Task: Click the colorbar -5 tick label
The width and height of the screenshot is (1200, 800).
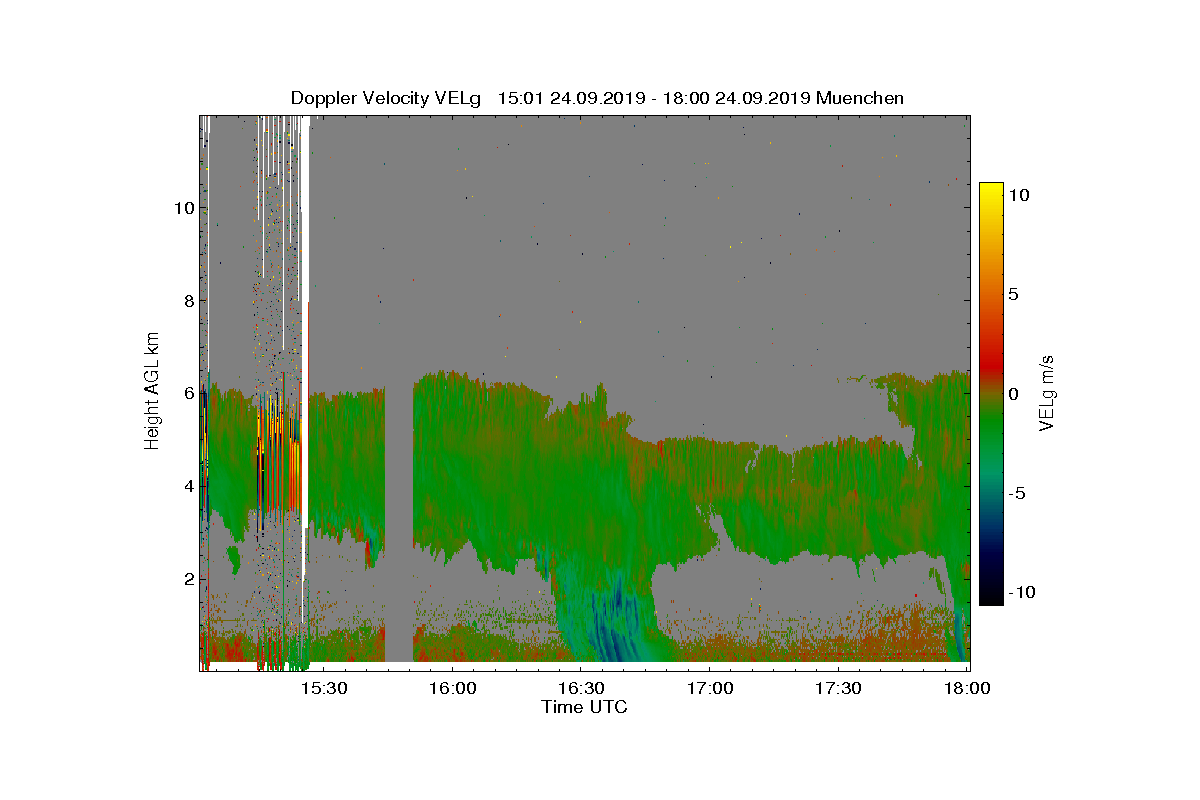Action: (x=1020, y=493)
